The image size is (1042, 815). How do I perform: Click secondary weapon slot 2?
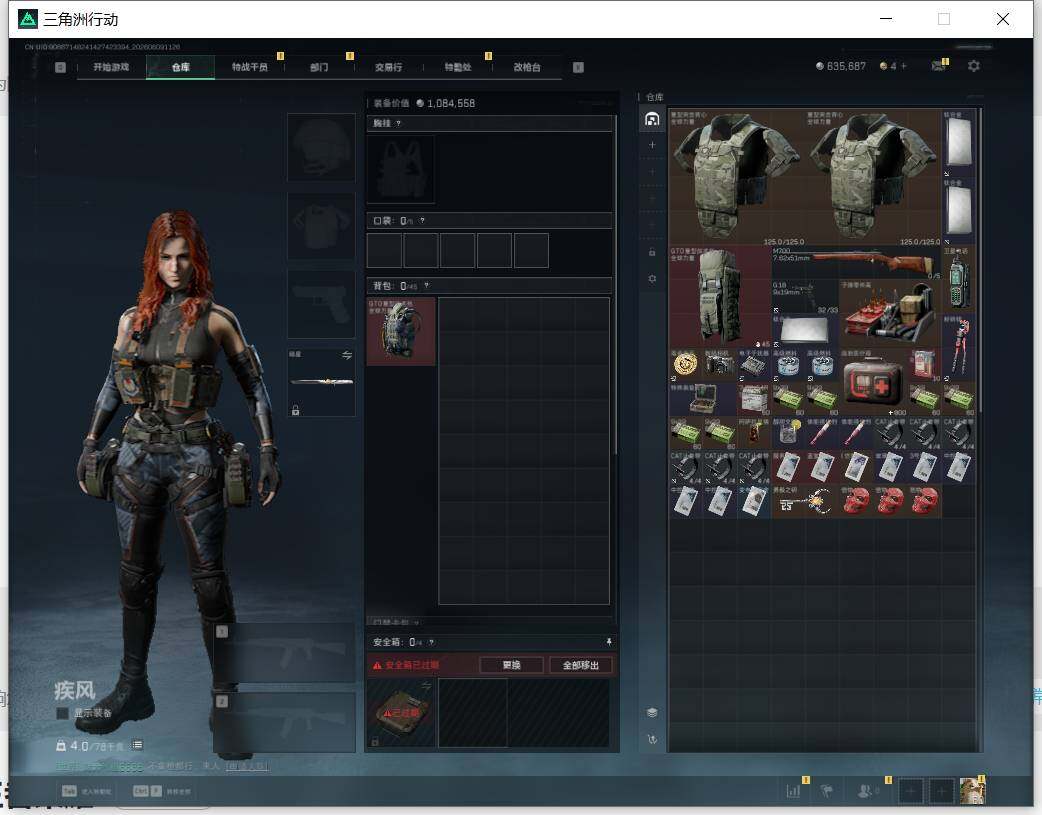(285, 723)
